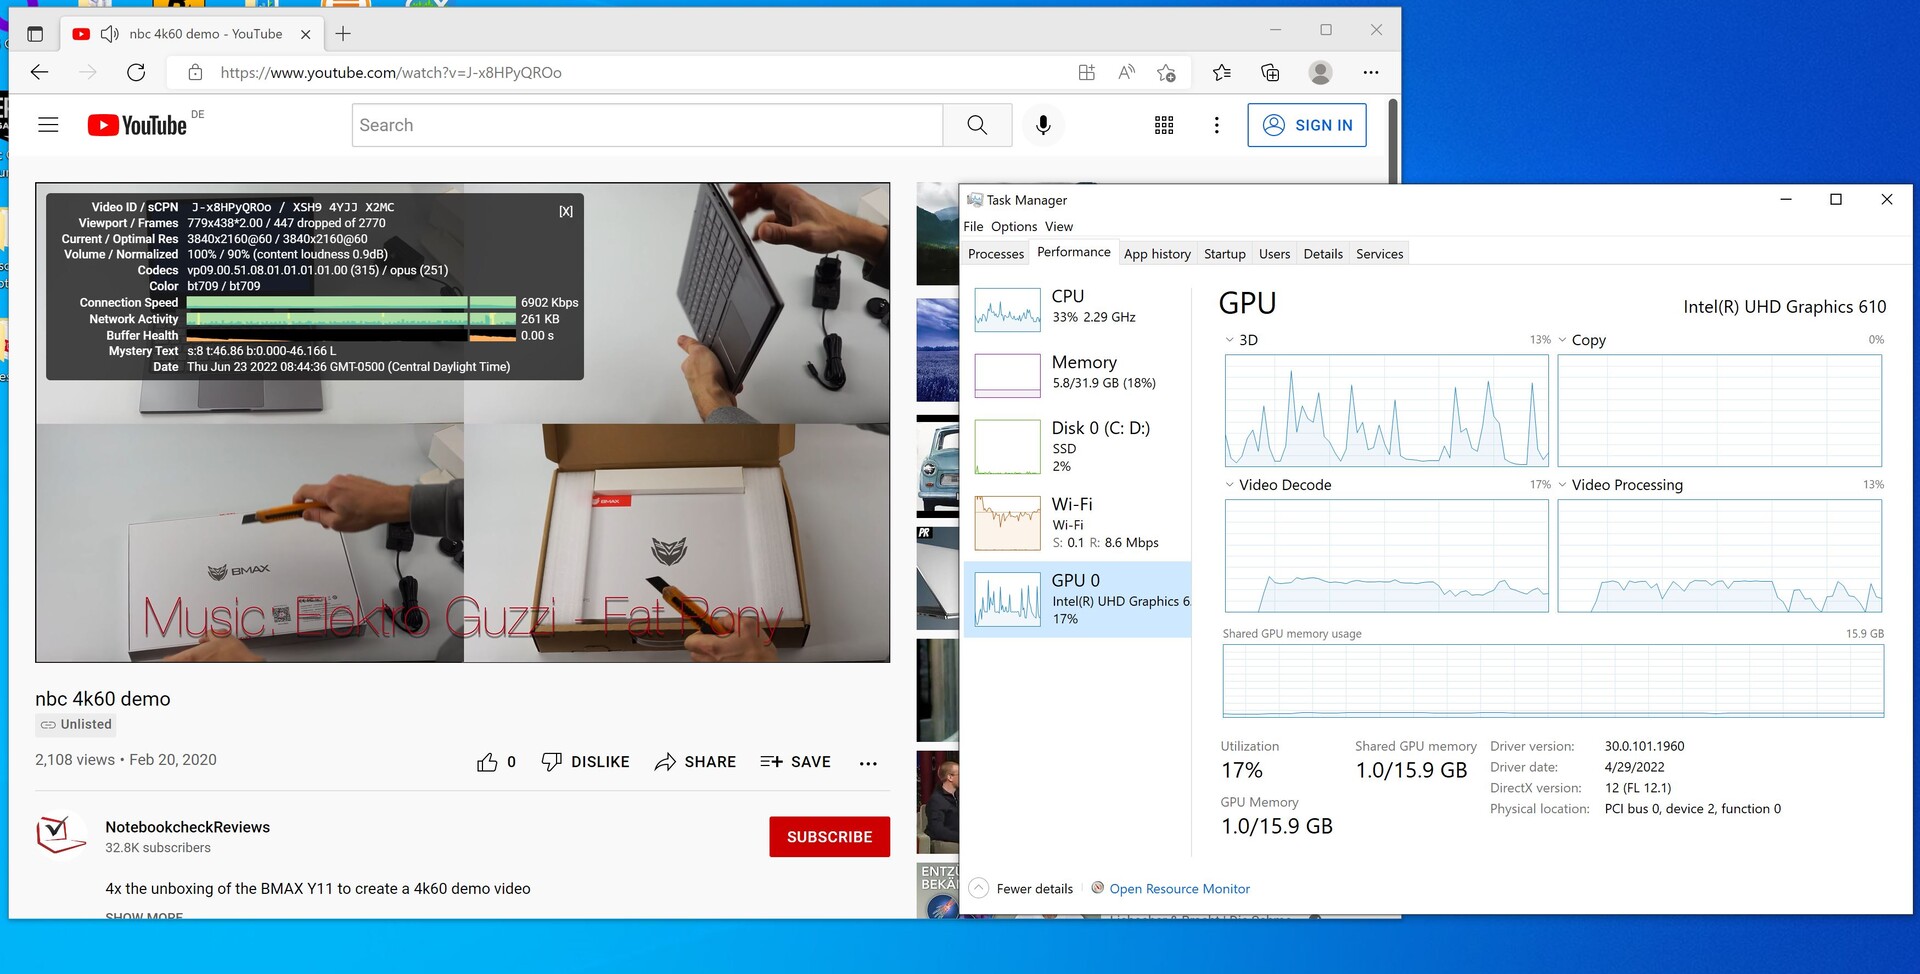The width and height of the screenshot is (1920, 974).
Task: Open more actions under the video
Action: (x=868, y=763)
